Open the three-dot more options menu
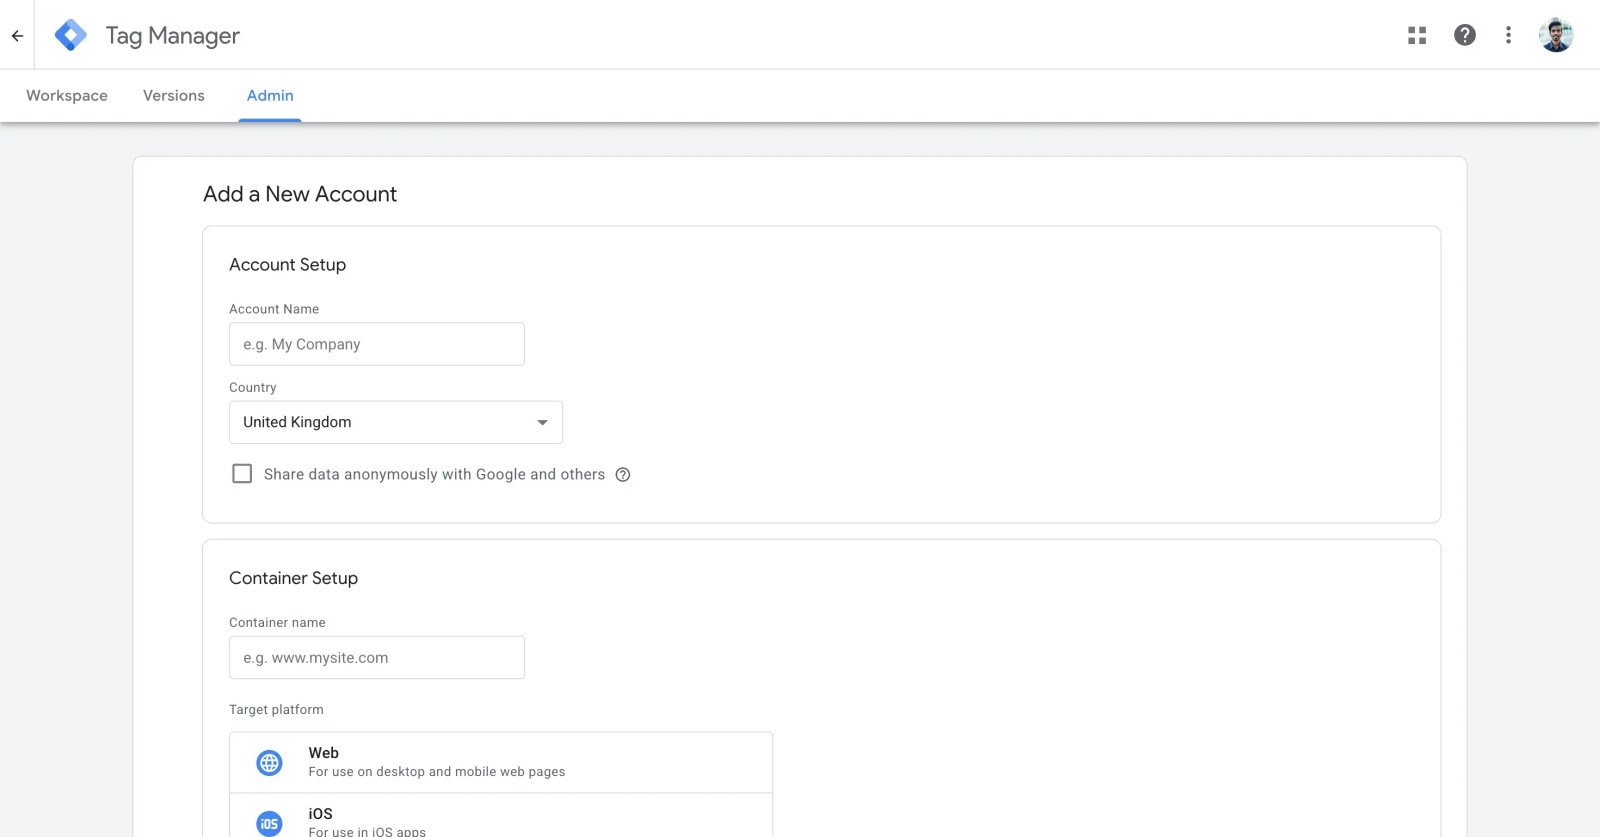Image resolution: width=1600 pixels, height=837 pixels. [1508, 35]
